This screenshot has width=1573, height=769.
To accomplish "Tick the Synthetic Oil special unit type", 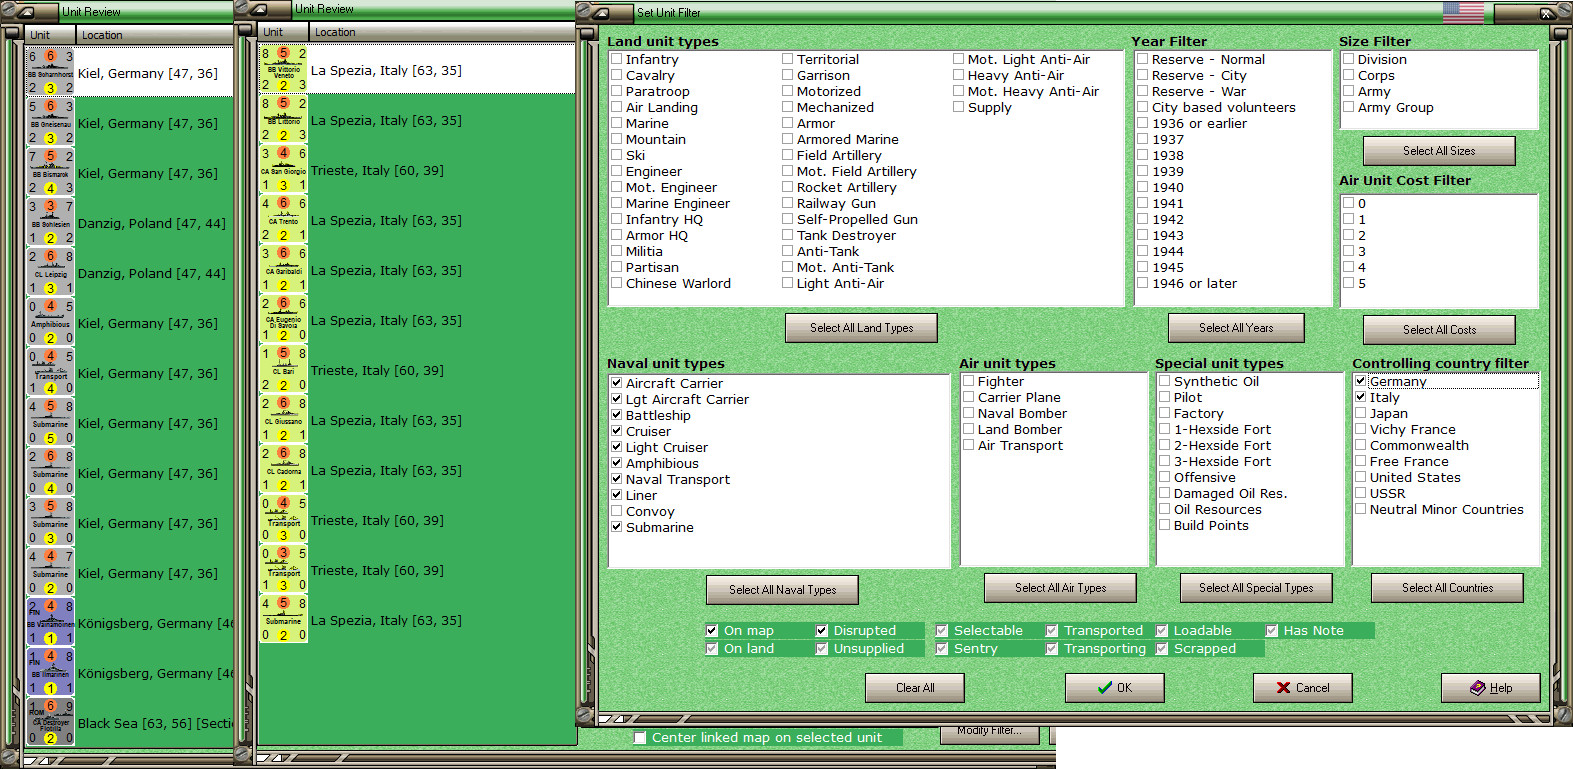I will 1165,381.
